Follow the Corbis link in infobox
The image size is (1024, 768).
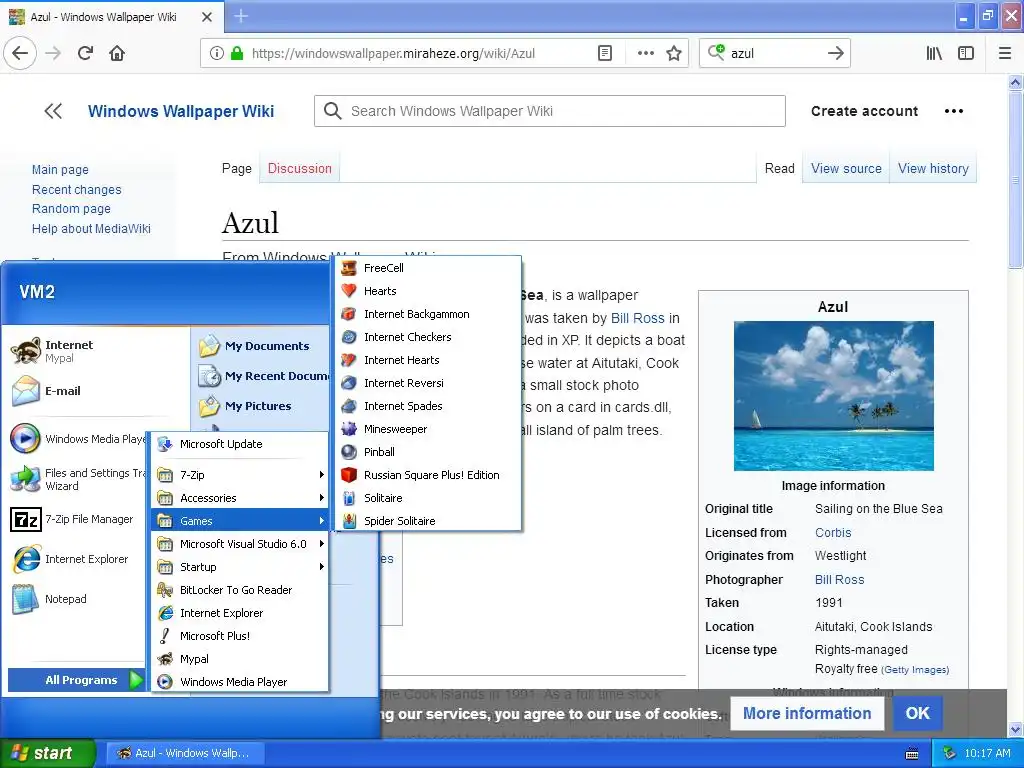[x=833, y=532]
